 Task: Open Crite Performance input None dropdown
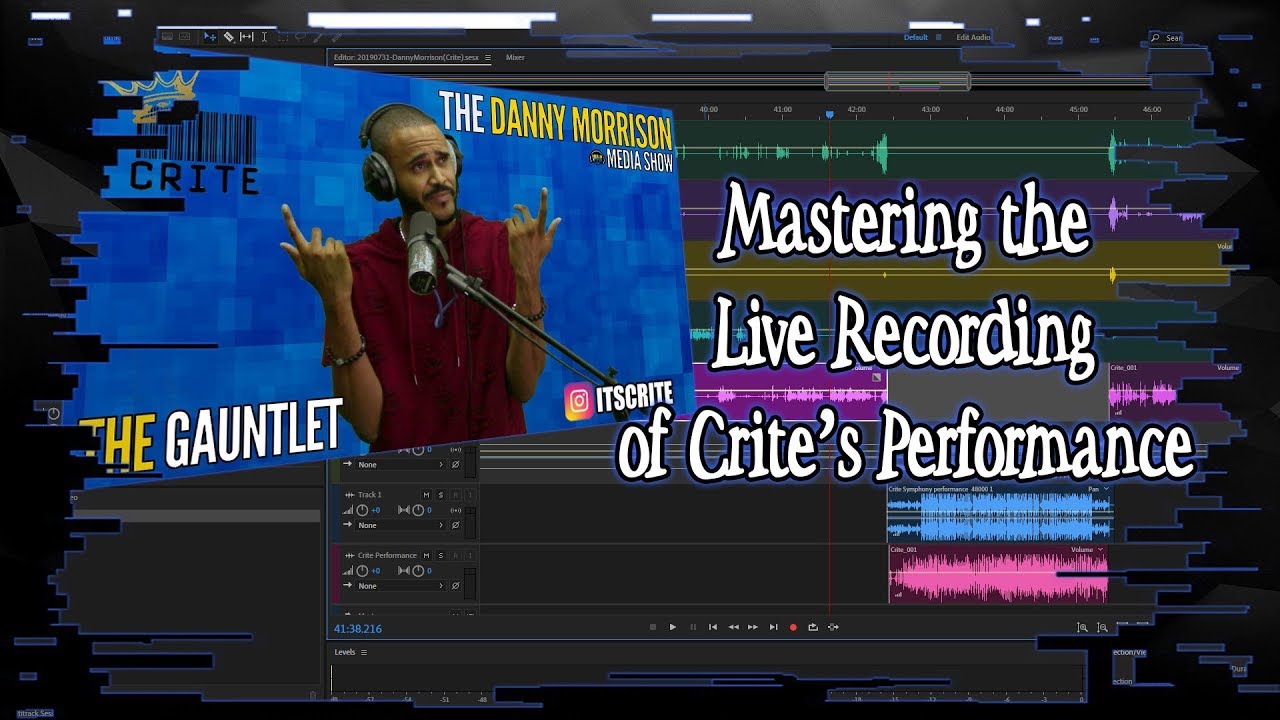[x=401, y=586]
